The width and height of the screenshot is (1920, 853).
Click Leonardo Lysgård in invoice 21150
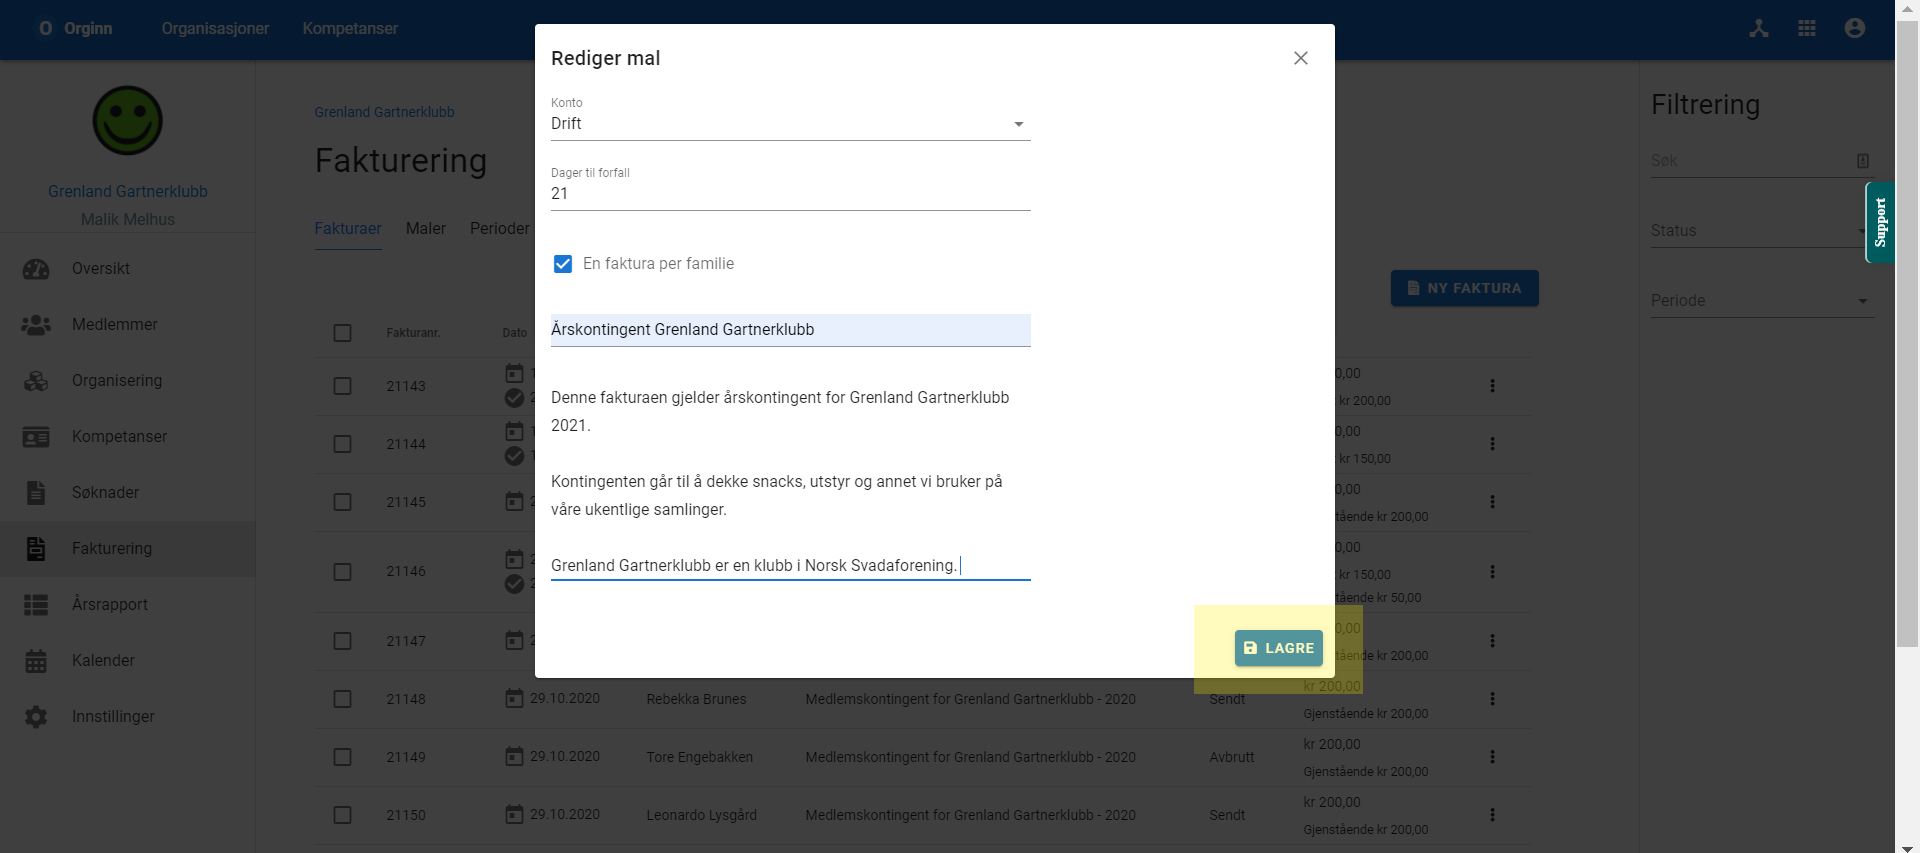pos(701,815)
